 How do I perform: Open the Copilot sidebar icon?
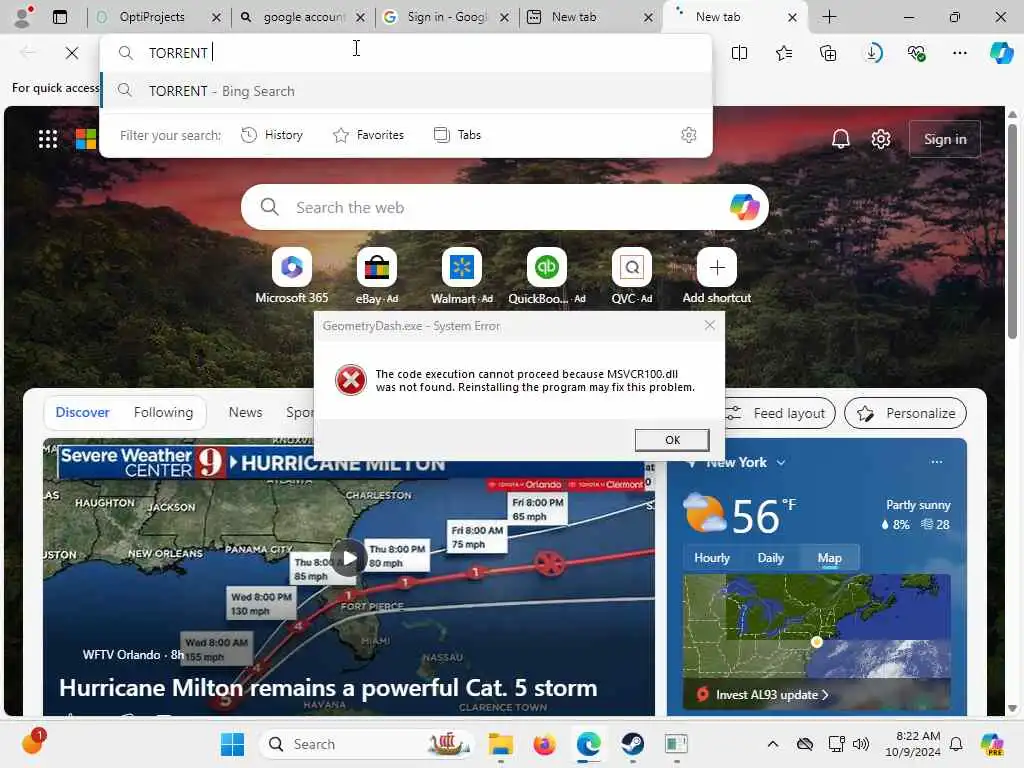click(1001, 53)
